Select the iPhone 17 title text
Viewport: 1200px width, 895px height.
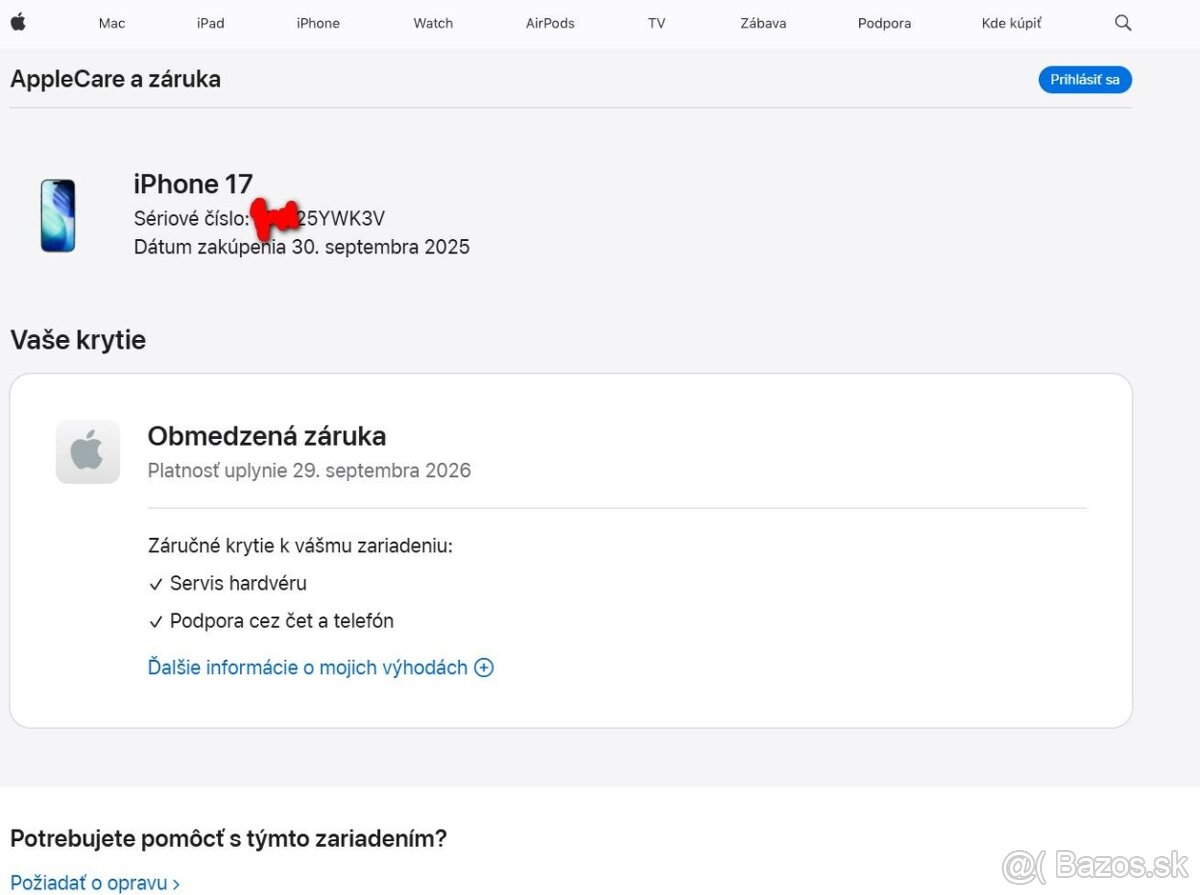(193, 184)
